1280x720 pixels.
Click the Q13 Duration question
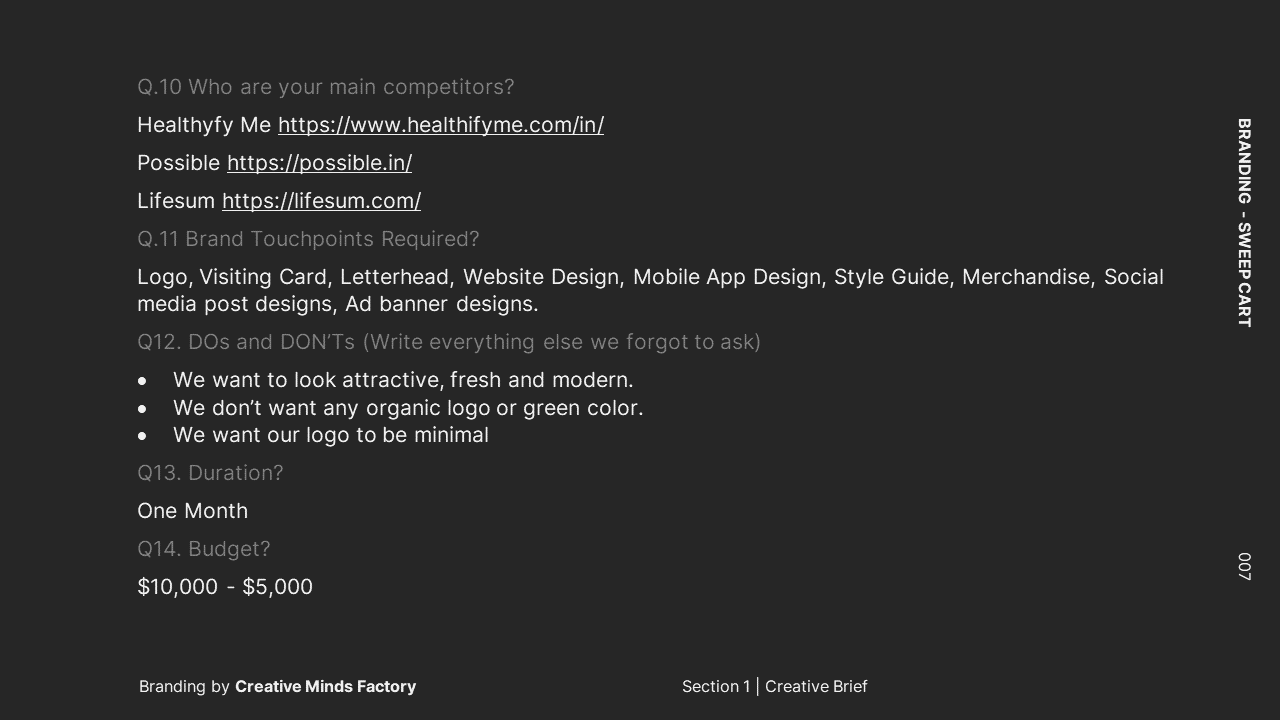pos(210,473)
